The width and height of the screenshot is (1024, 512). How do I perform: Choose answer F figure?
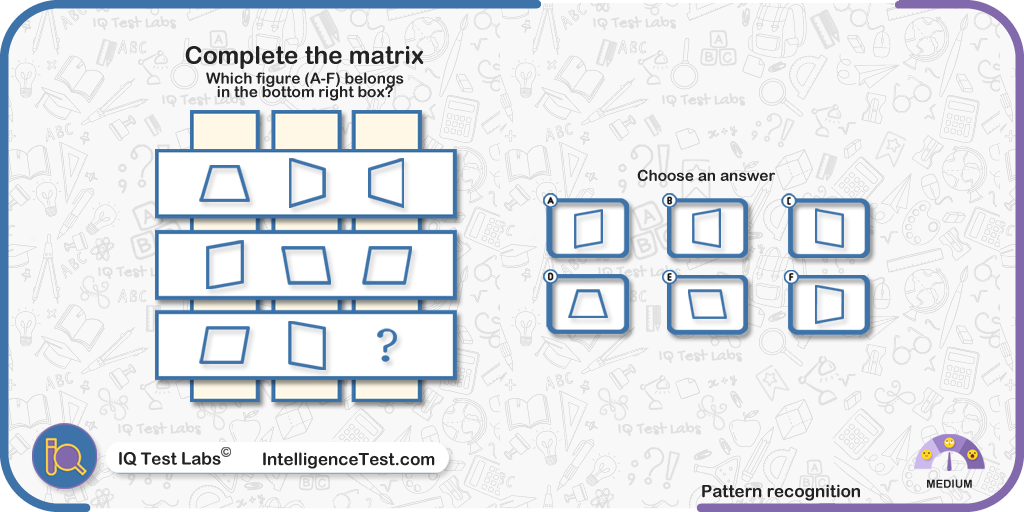pos(829,304)
